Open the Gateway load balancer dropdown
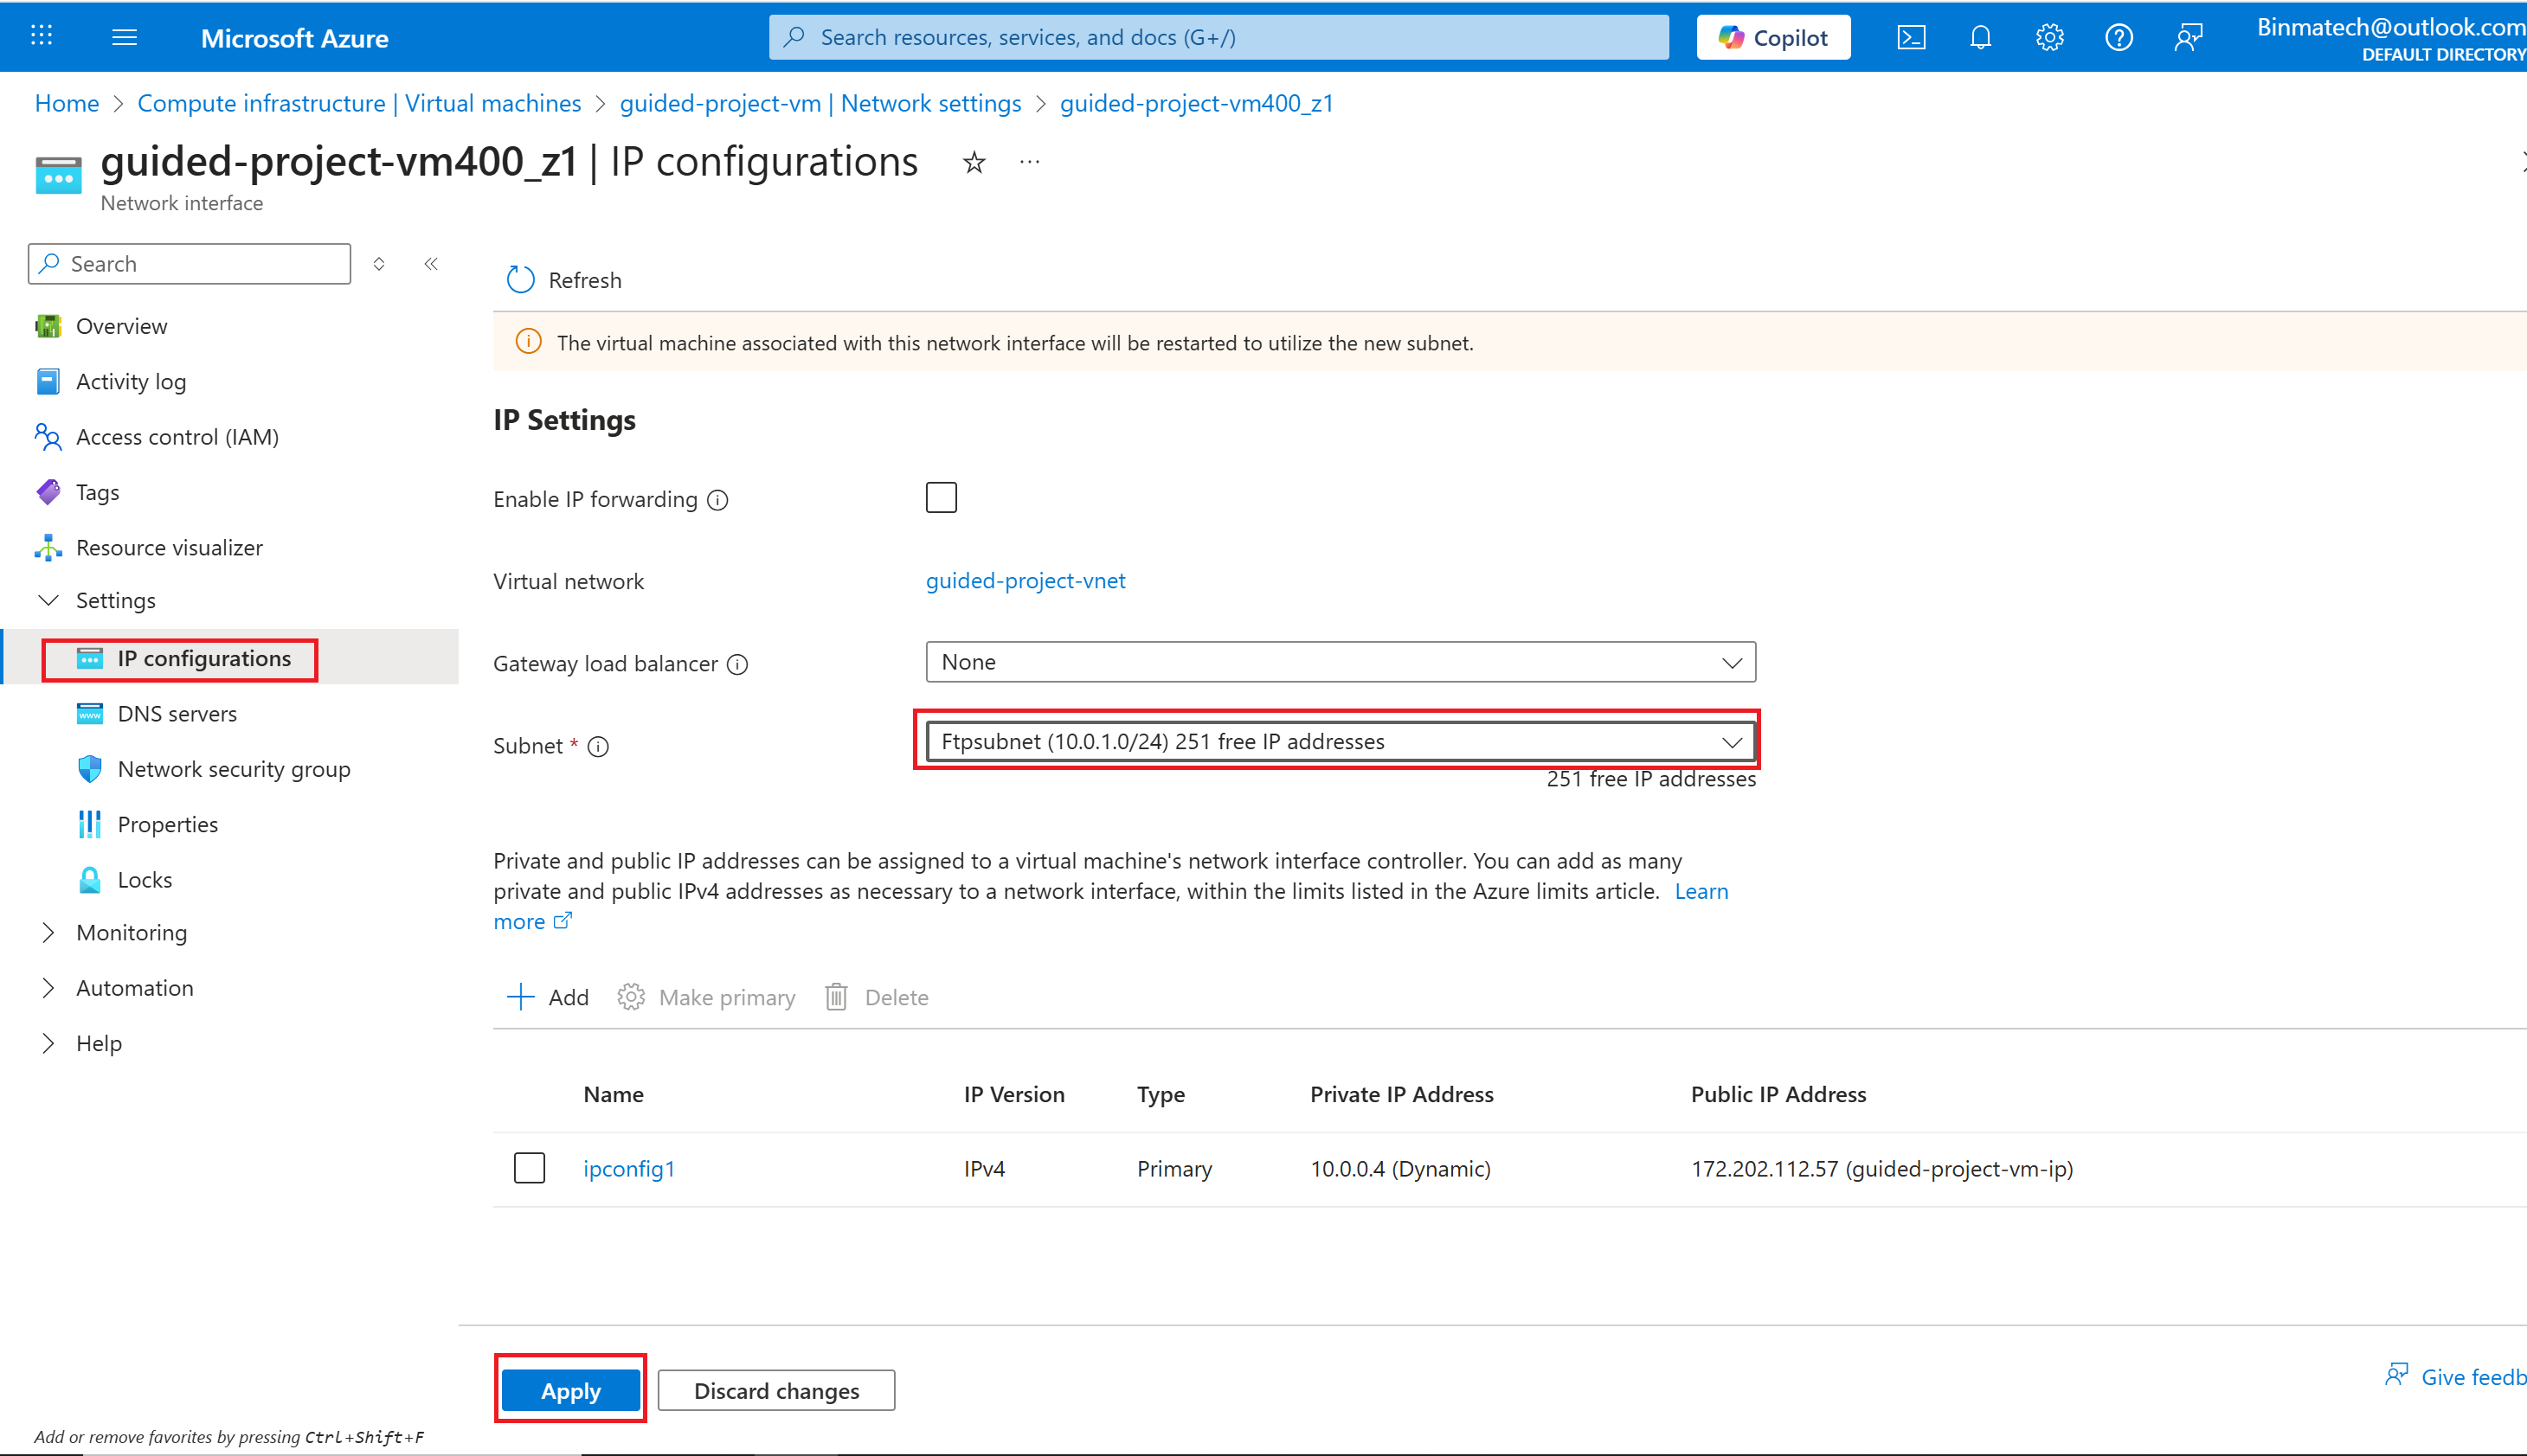Screen dimensions: 2527x1456 [1340, 662]
